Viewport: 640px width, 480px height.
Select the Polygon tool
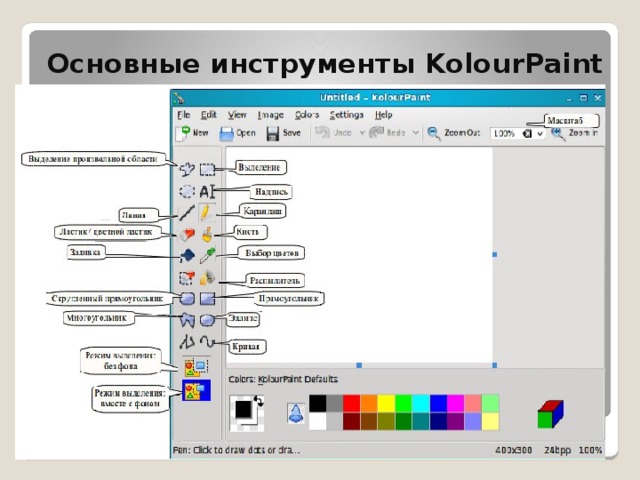(187, 320)
